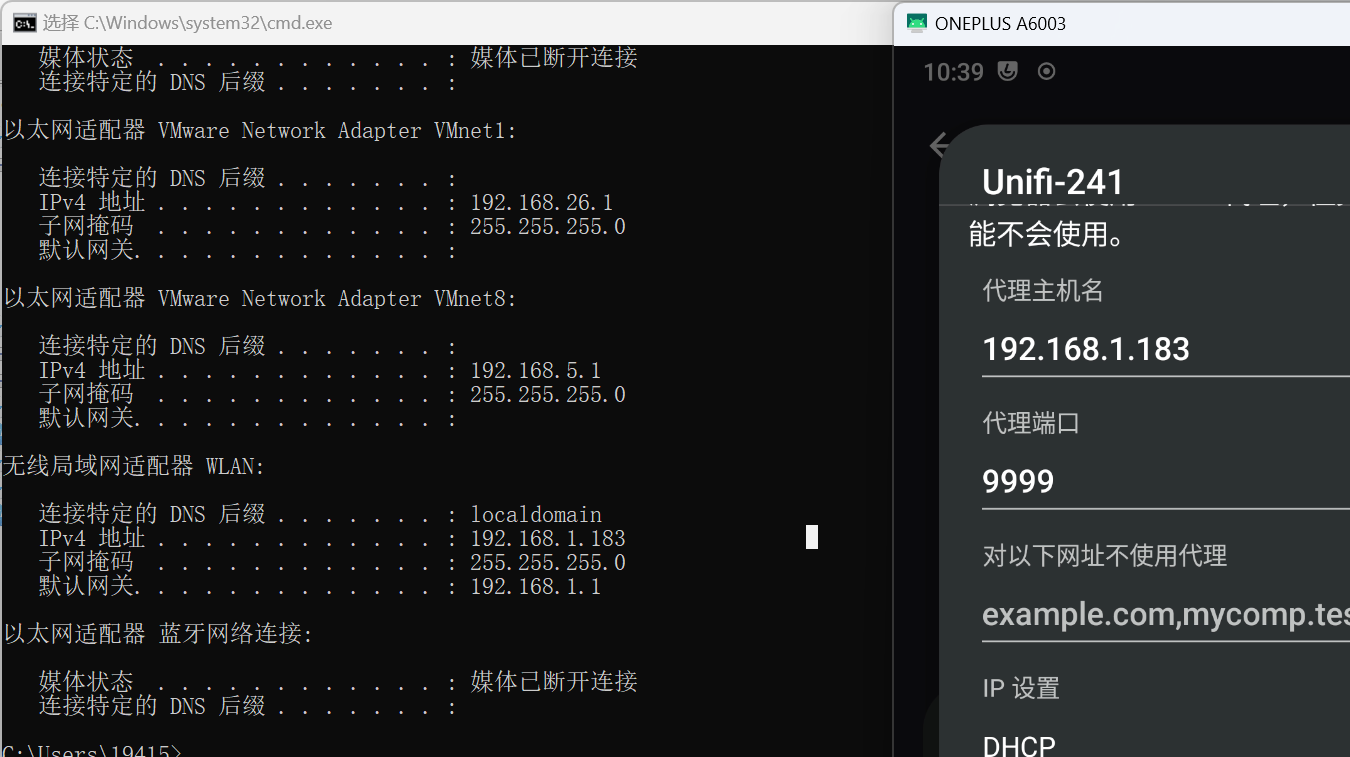This screenshot has width=1350, height=757.
Task: Click the white text cursor block in cmd
Action: click(x=812, y=537)
